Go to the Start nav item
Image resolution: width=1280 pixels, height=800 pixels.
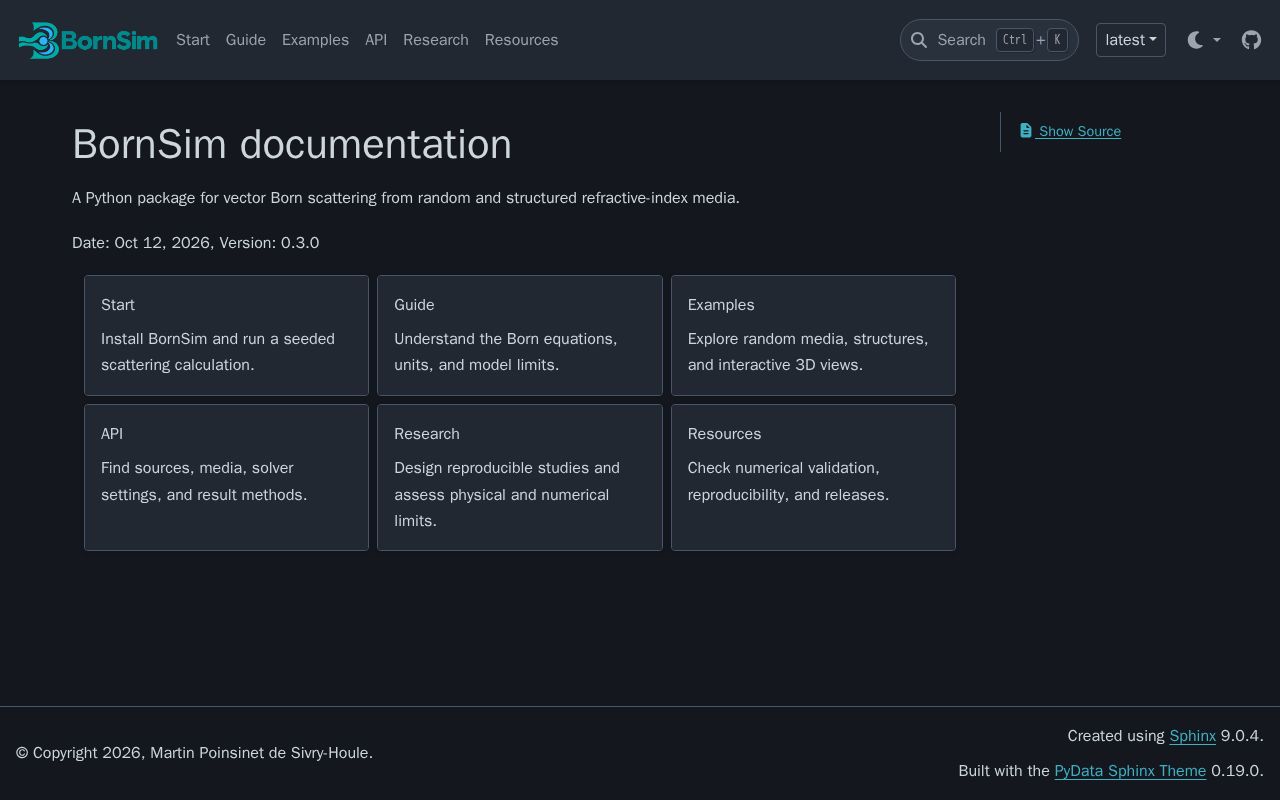coord(193,40)
